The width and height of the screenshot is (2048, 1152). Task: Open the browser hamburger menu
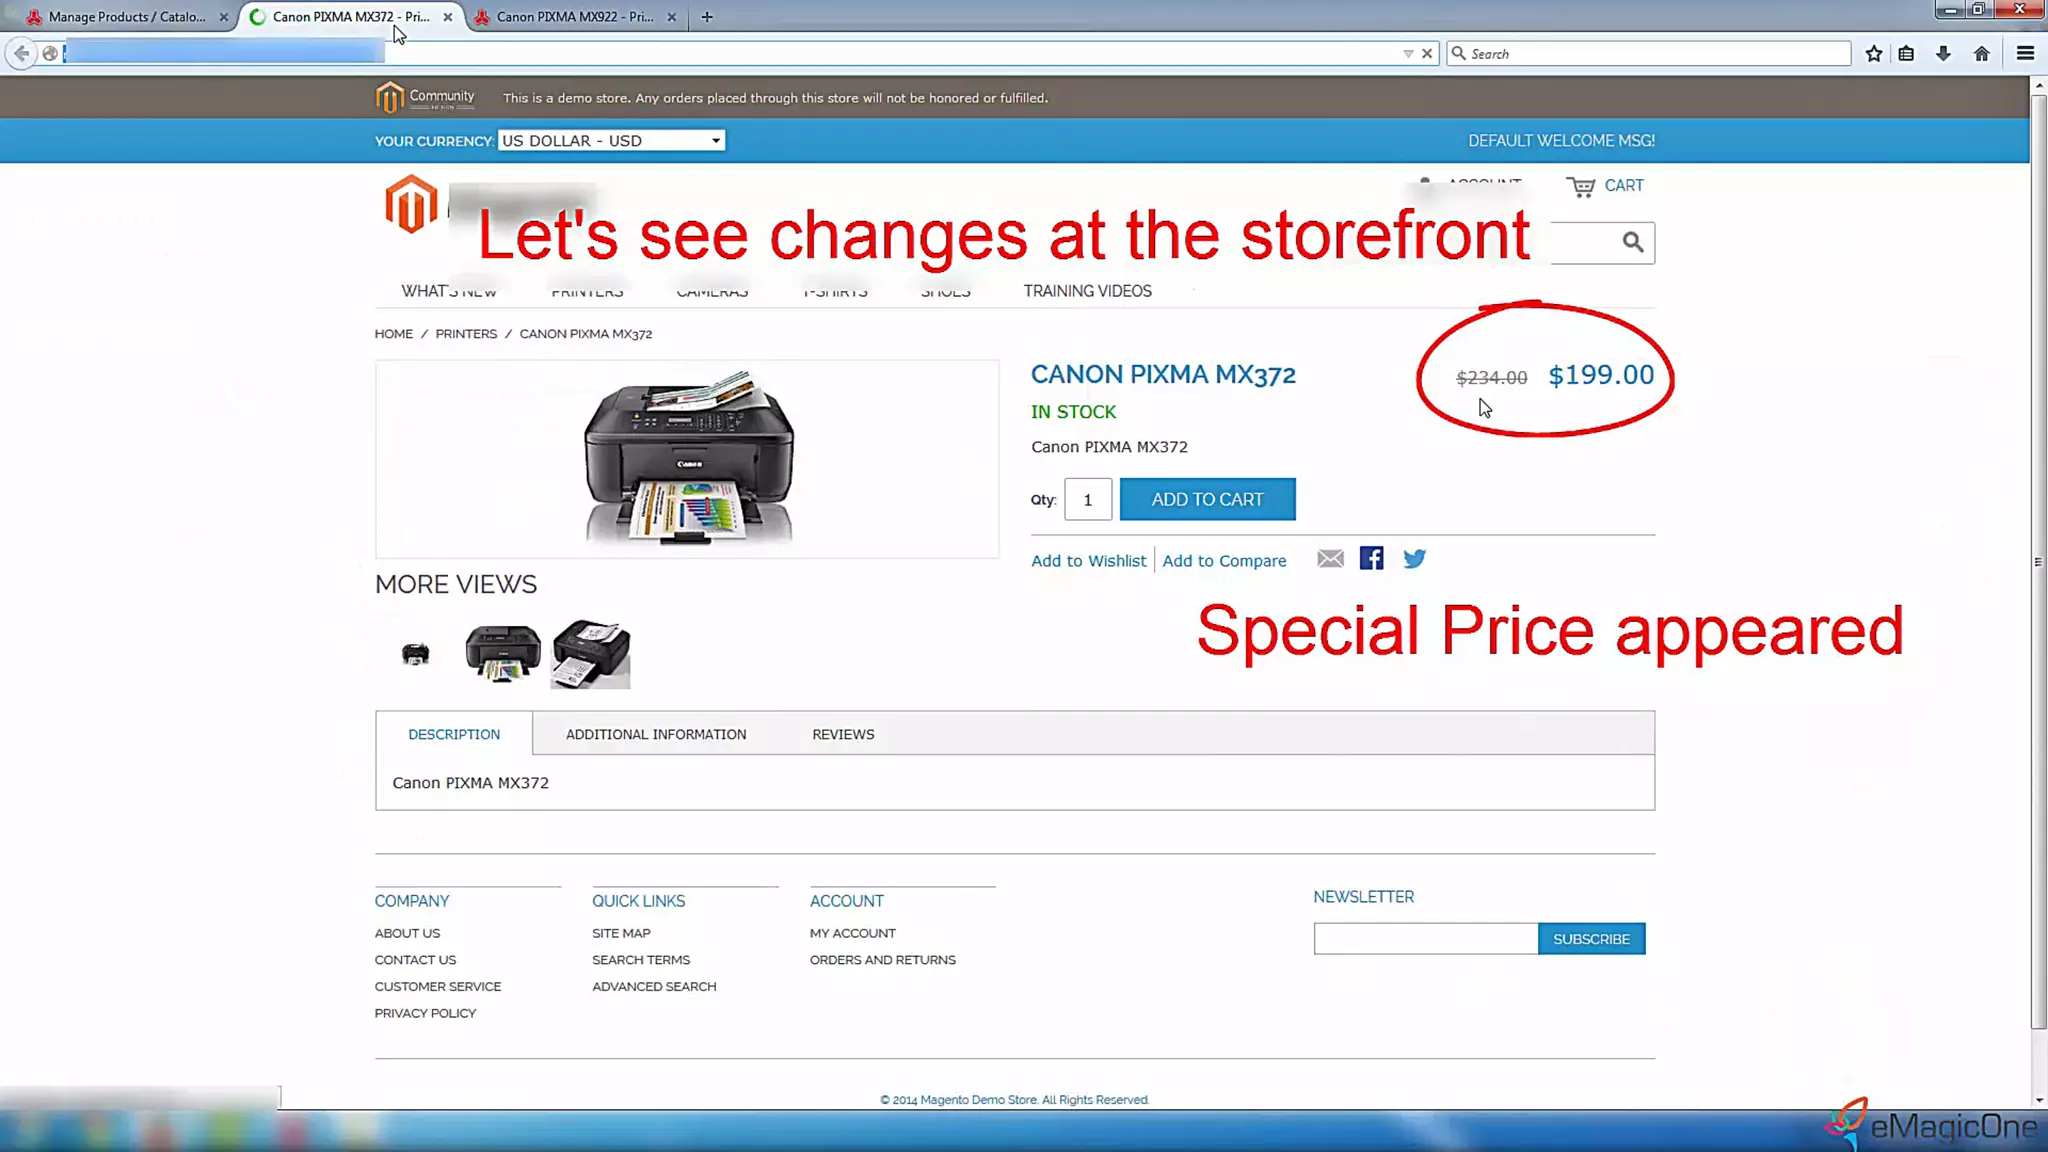pos(2025,54)
